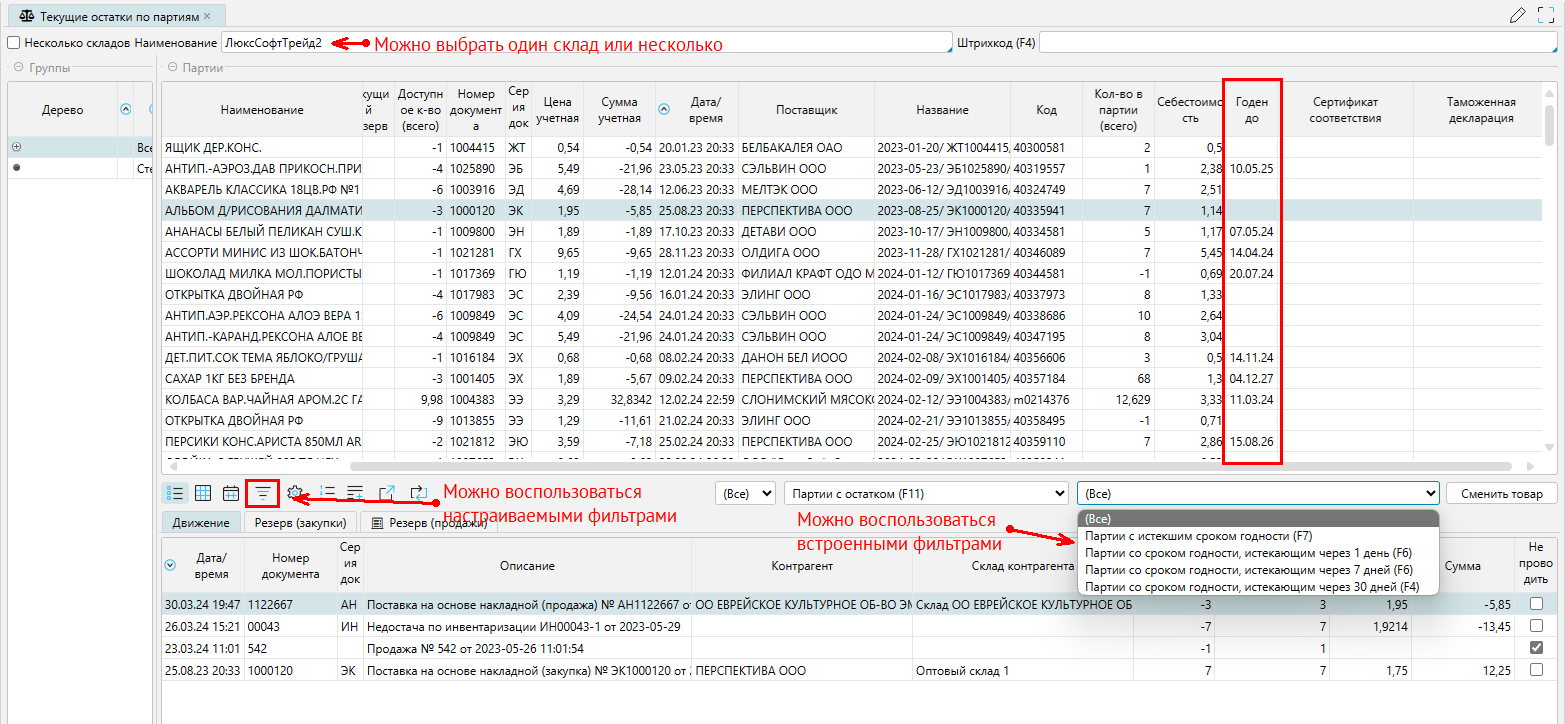Click the 'Штрихкод (F4)' input field
The image size is (1565, 724).
(1297, 43)
